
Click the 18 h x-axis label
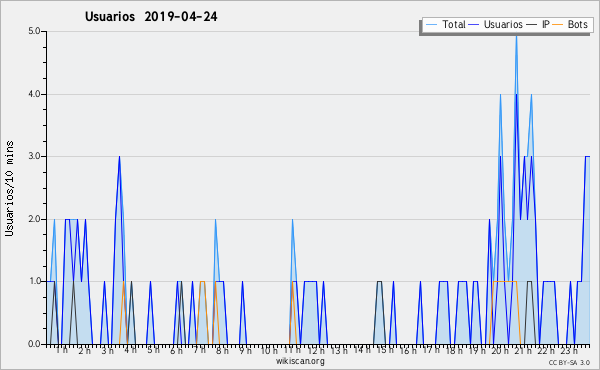click(x=454, y=350)
